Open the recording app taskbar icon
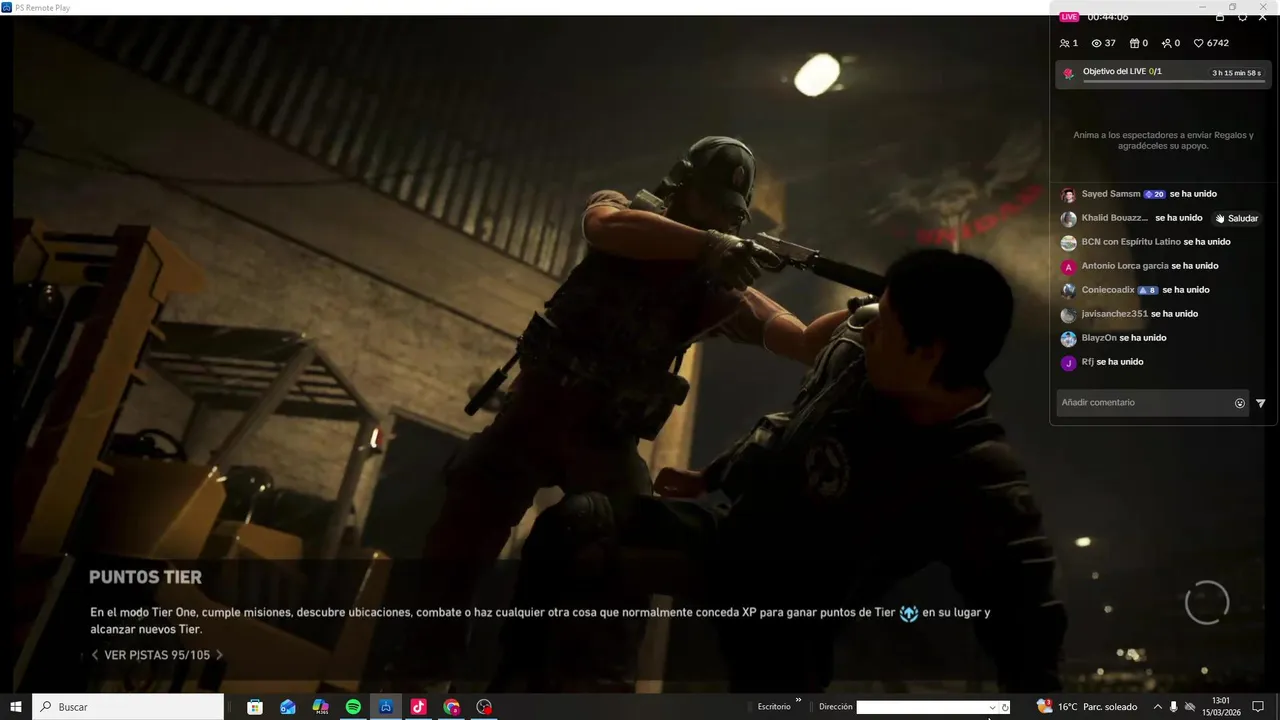1280x720 pixels. [x=485, y=707]
